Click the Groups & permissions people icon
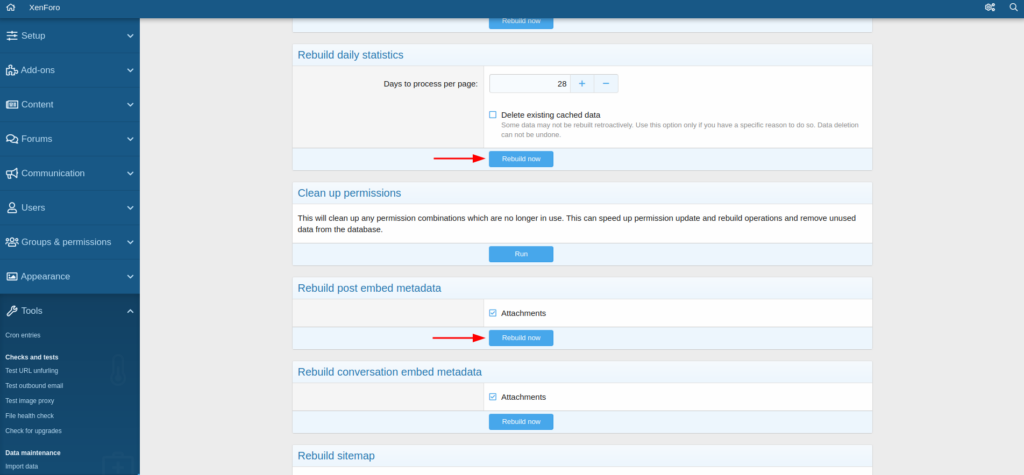 coord(12,242)
